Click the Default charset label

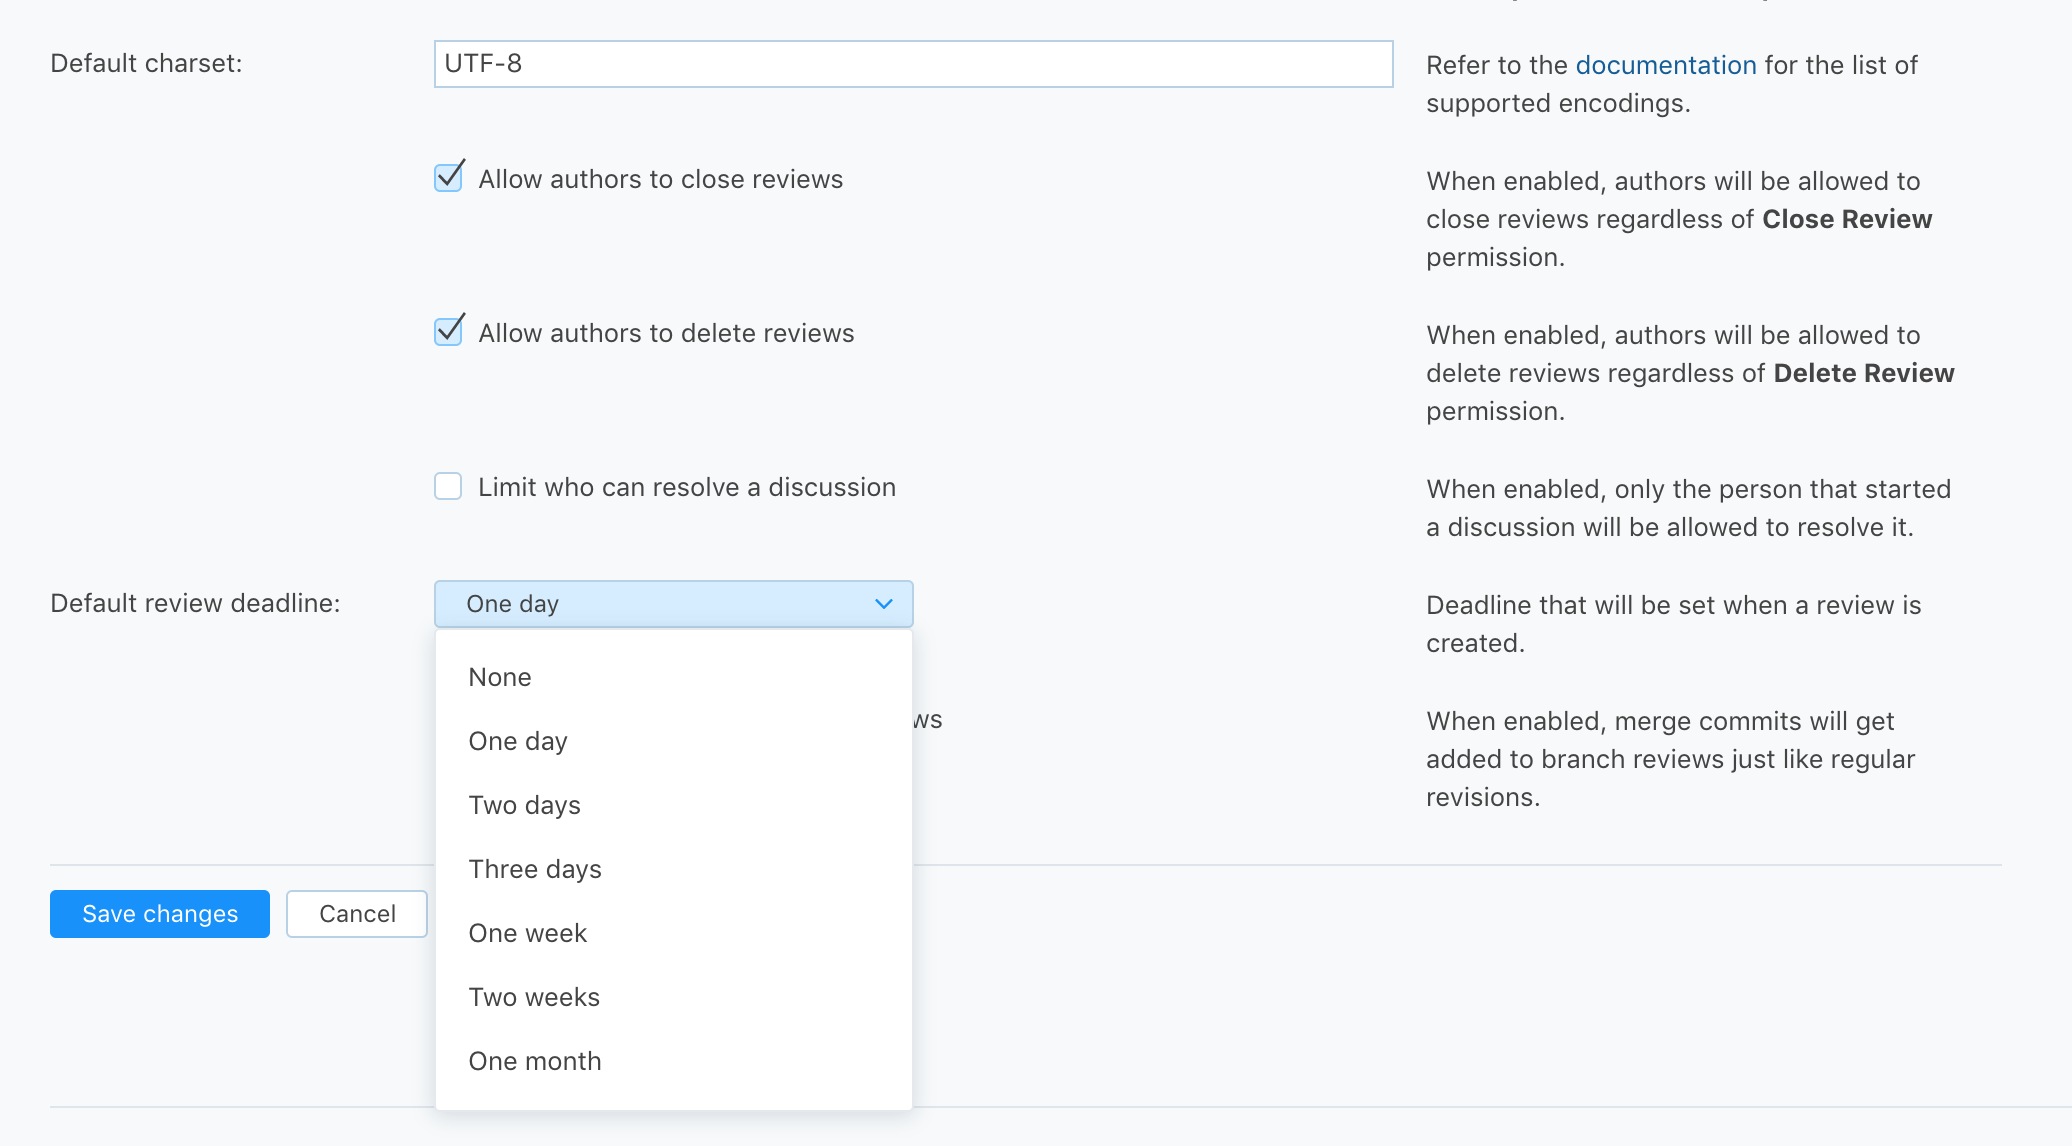click(x=146, y=63)
